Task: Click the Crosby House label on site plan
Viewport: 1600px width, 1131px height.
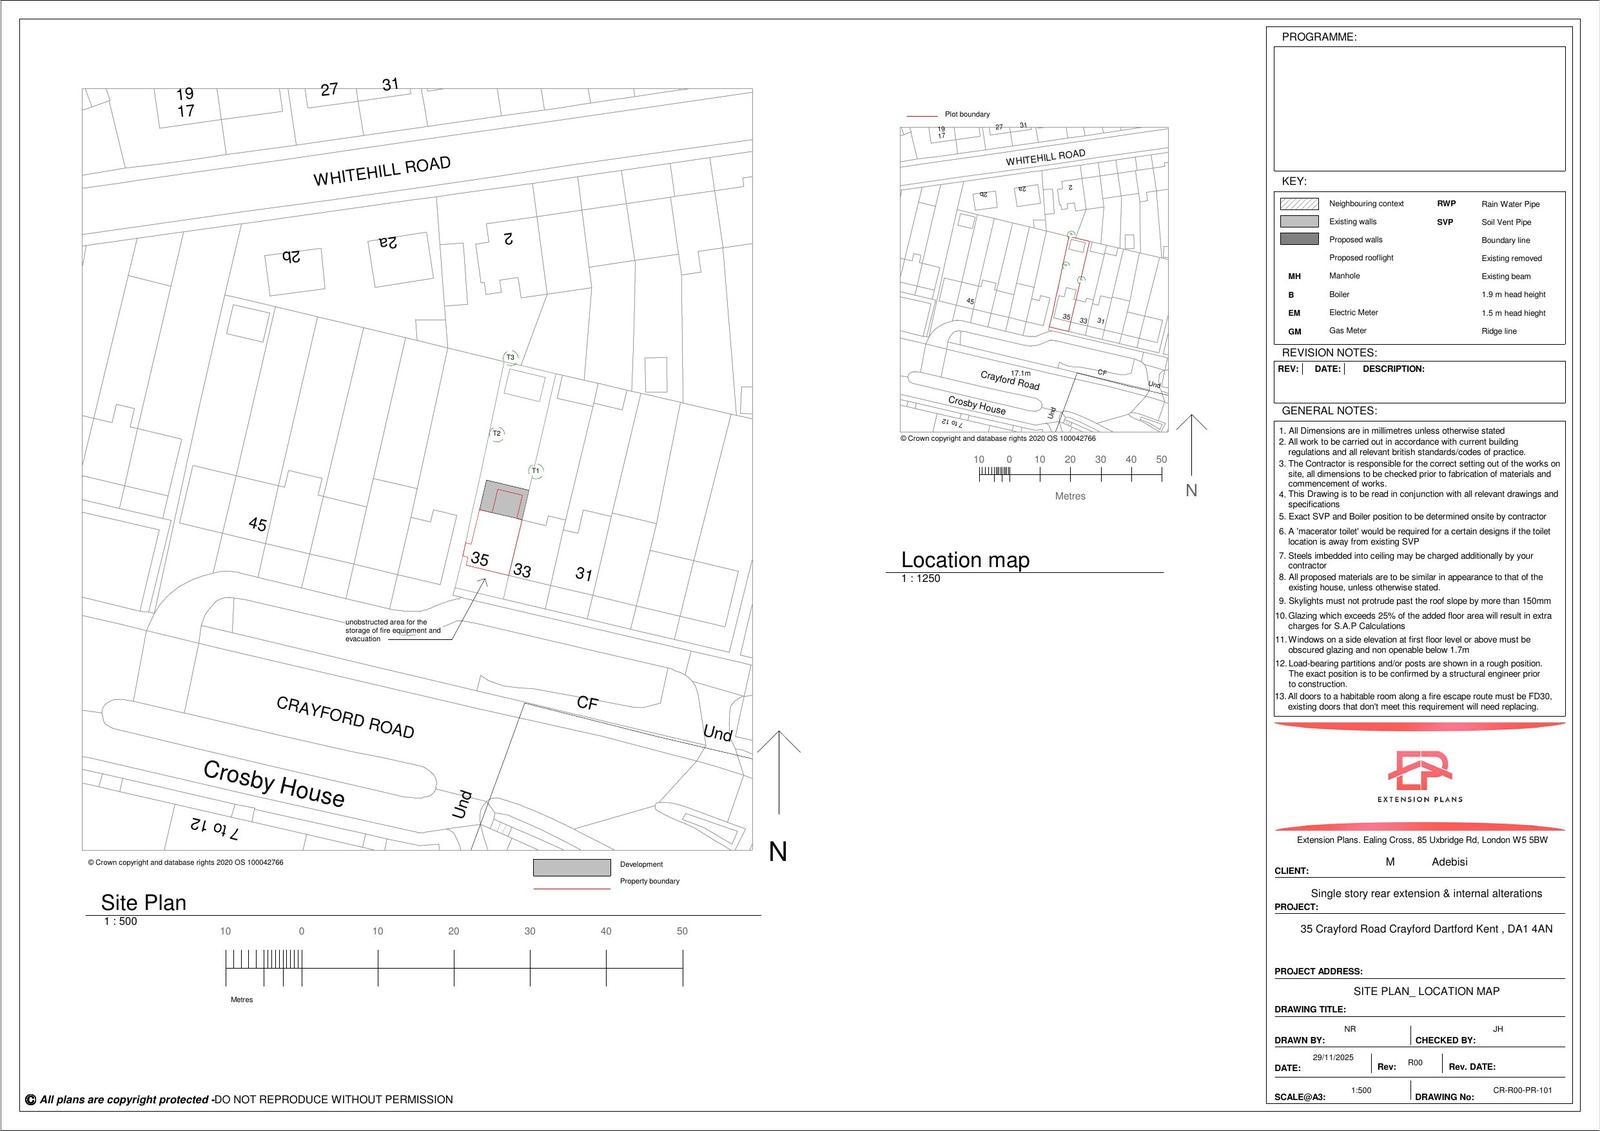Action: (x=274, y=783)
